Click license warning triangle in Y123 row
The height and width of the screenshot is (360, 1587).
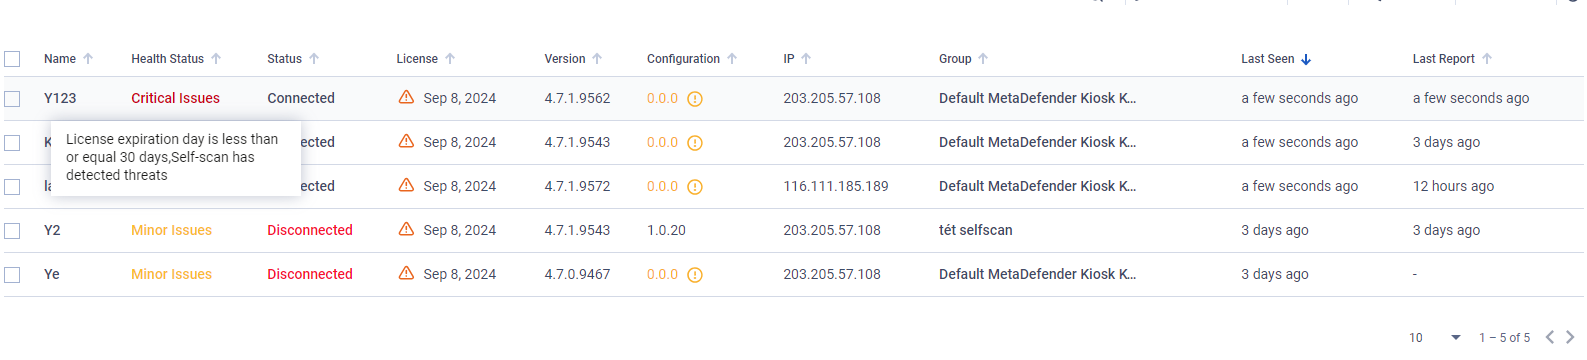[x=406, y=97]
